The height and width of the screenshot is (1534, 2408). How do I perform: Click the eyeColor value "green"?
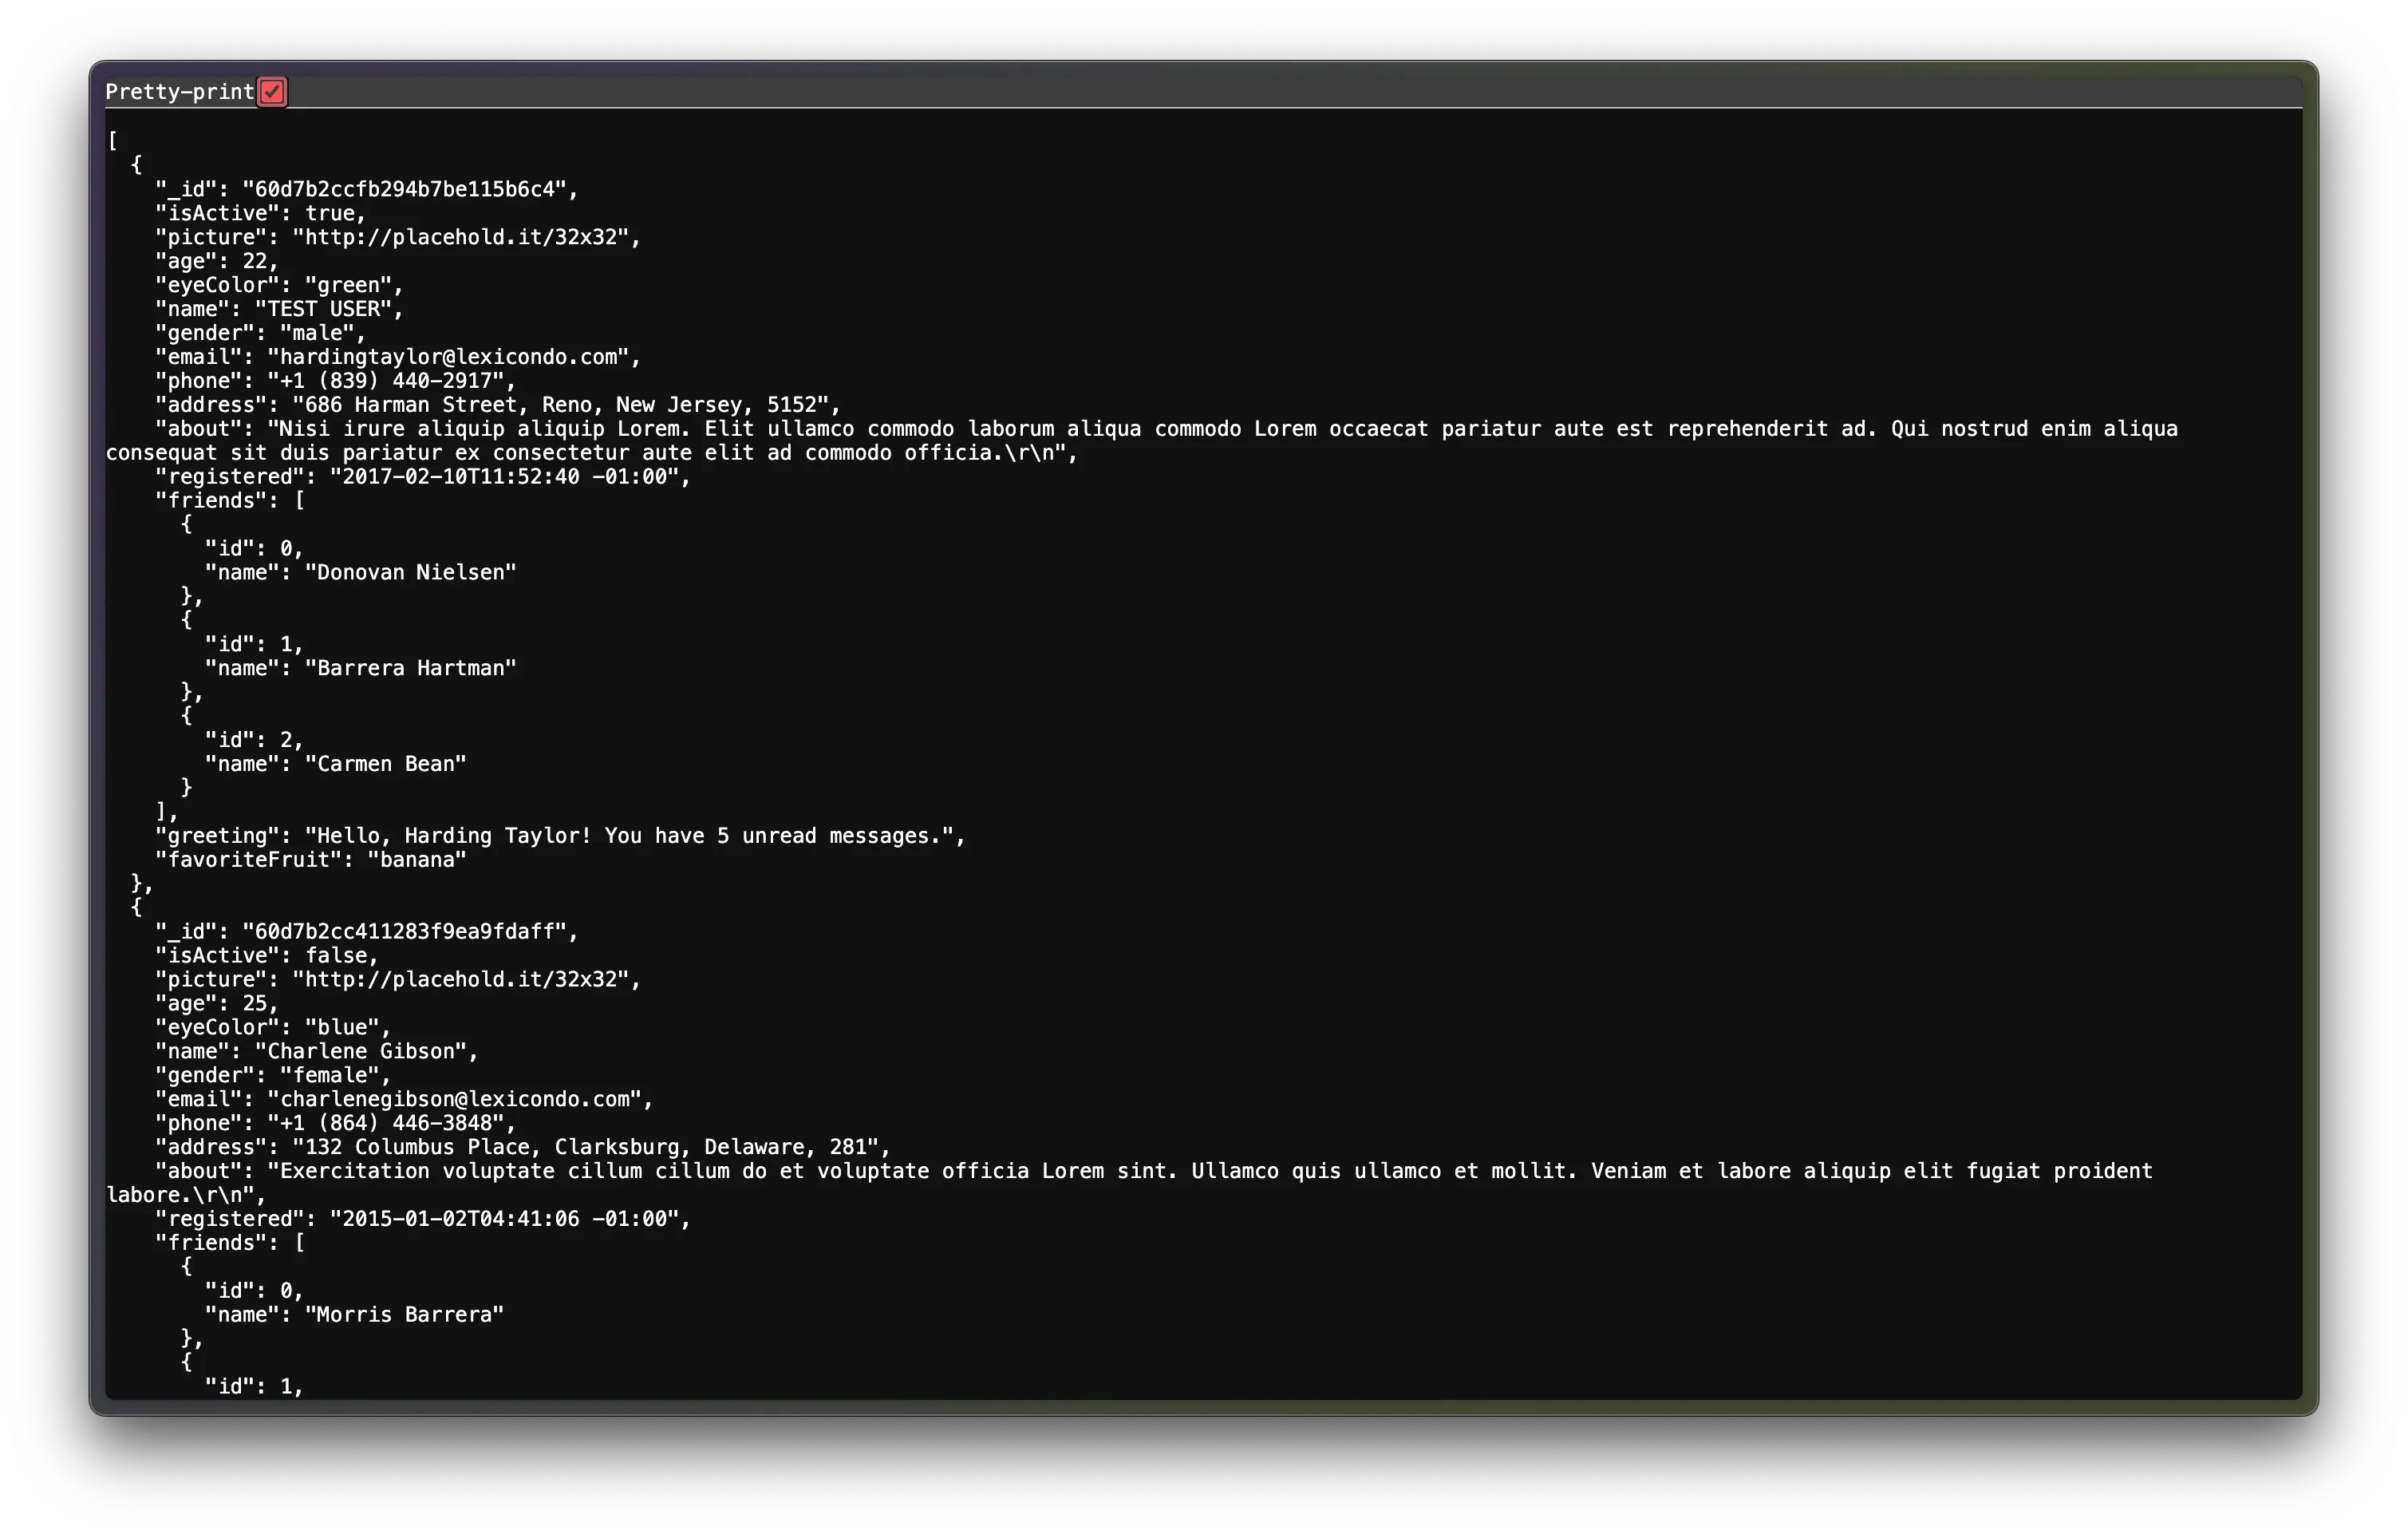click(348, 285)
